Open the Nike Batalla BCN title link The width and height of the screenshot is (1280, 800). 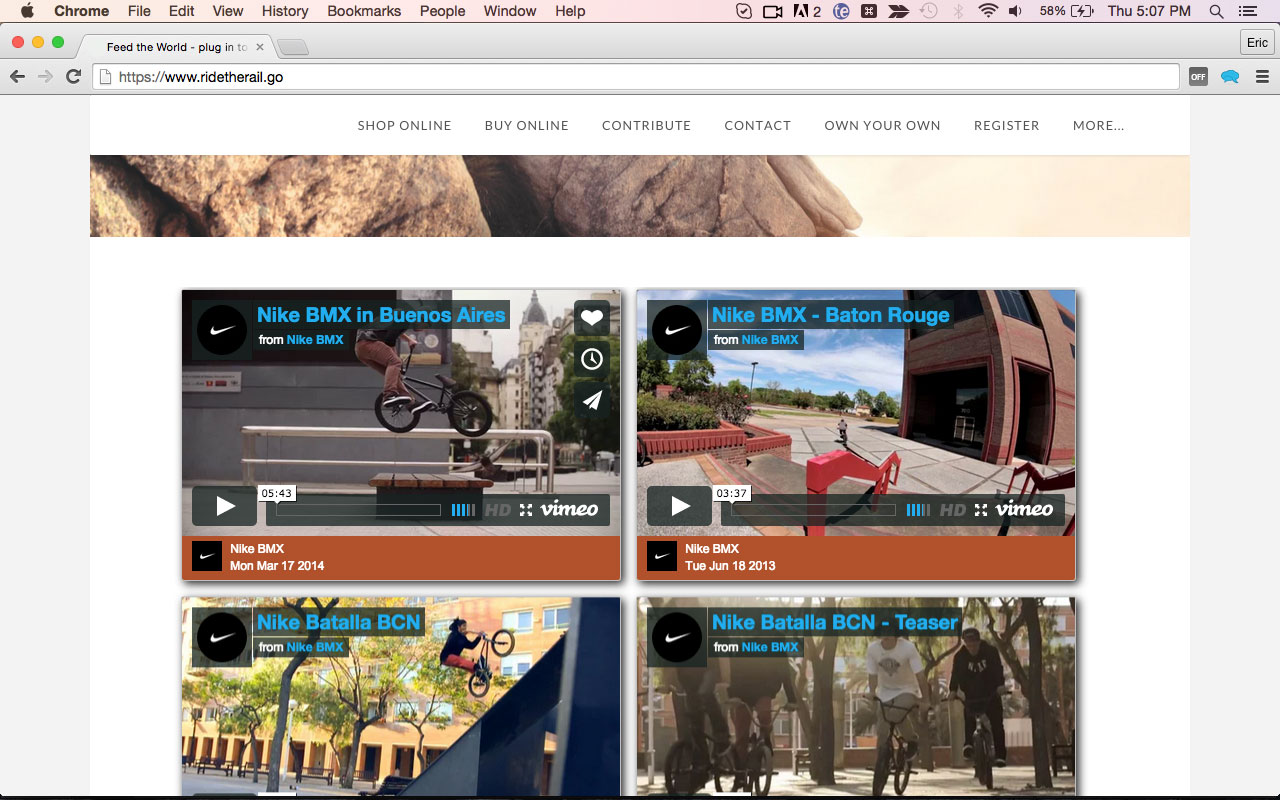(x=339, y=622)
